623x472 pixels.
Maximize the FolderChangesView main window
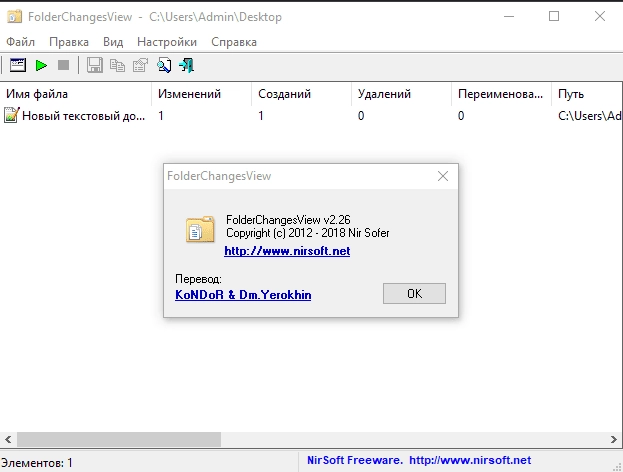point(554,17)
